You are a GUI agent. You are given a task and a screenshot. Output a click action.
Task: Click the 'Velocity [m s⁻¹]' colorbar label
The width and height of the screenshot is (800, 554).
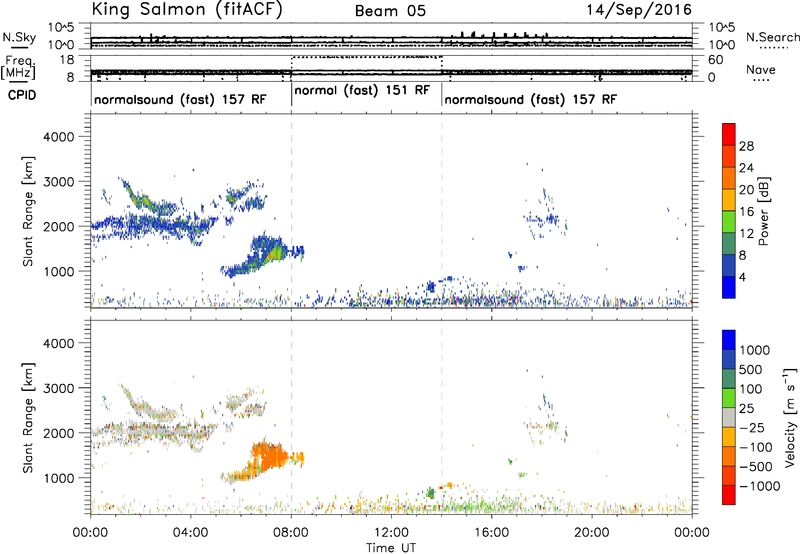coord(790,417)
